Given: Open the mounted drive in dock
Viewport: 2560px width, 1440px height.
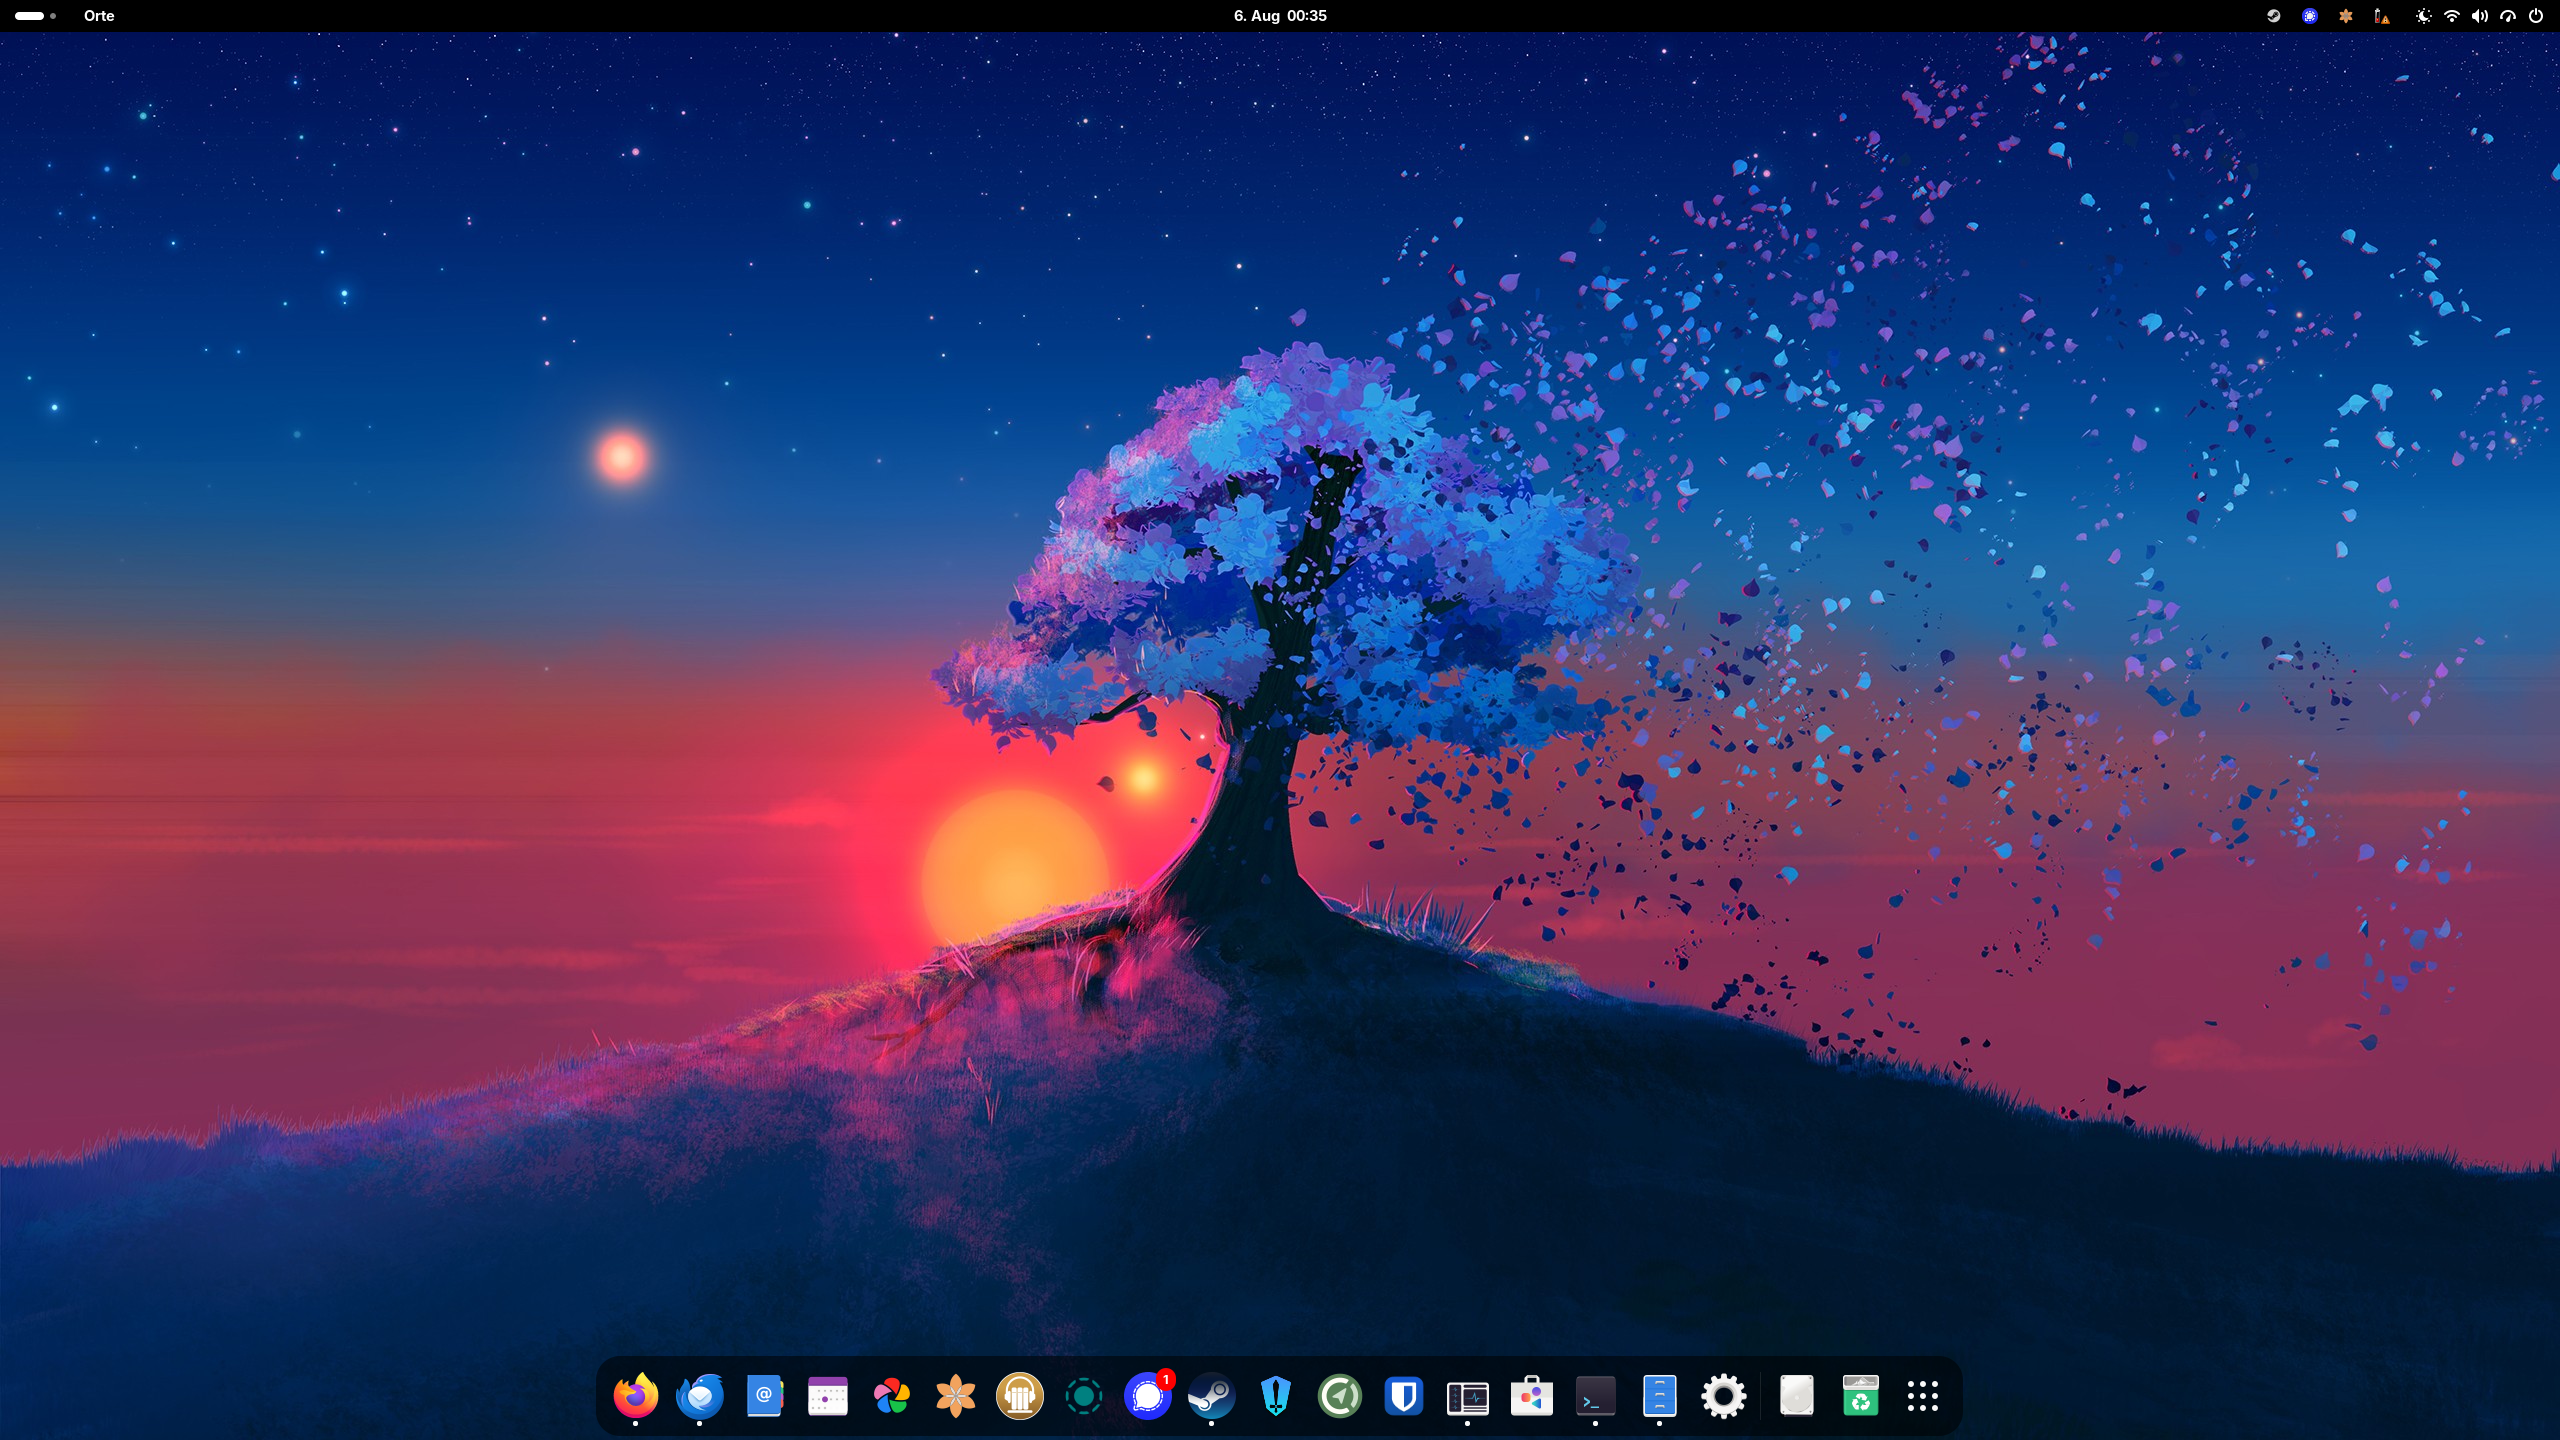Looking at the screenshot, I should tap(1797, 1396).
